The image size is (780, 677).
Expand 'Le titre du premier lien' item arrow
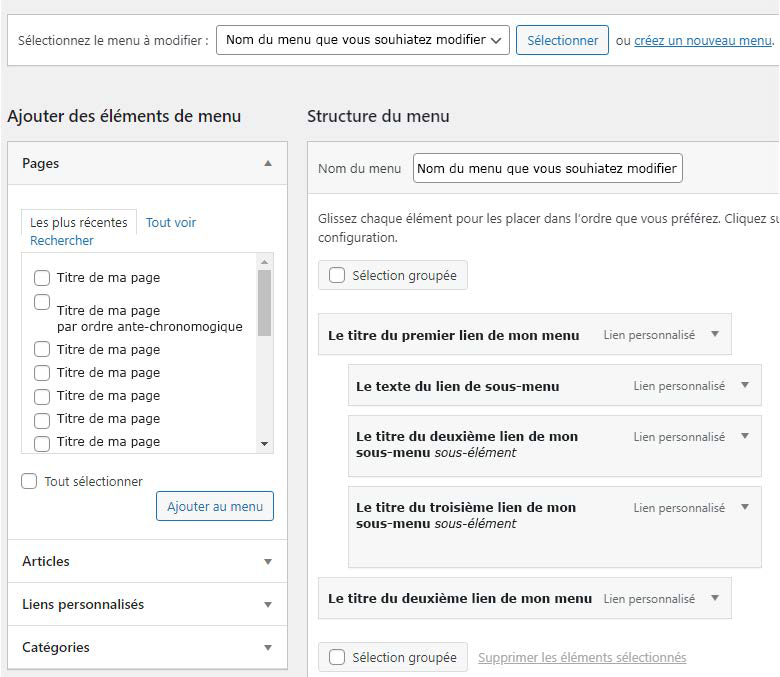tap(714, 335)
